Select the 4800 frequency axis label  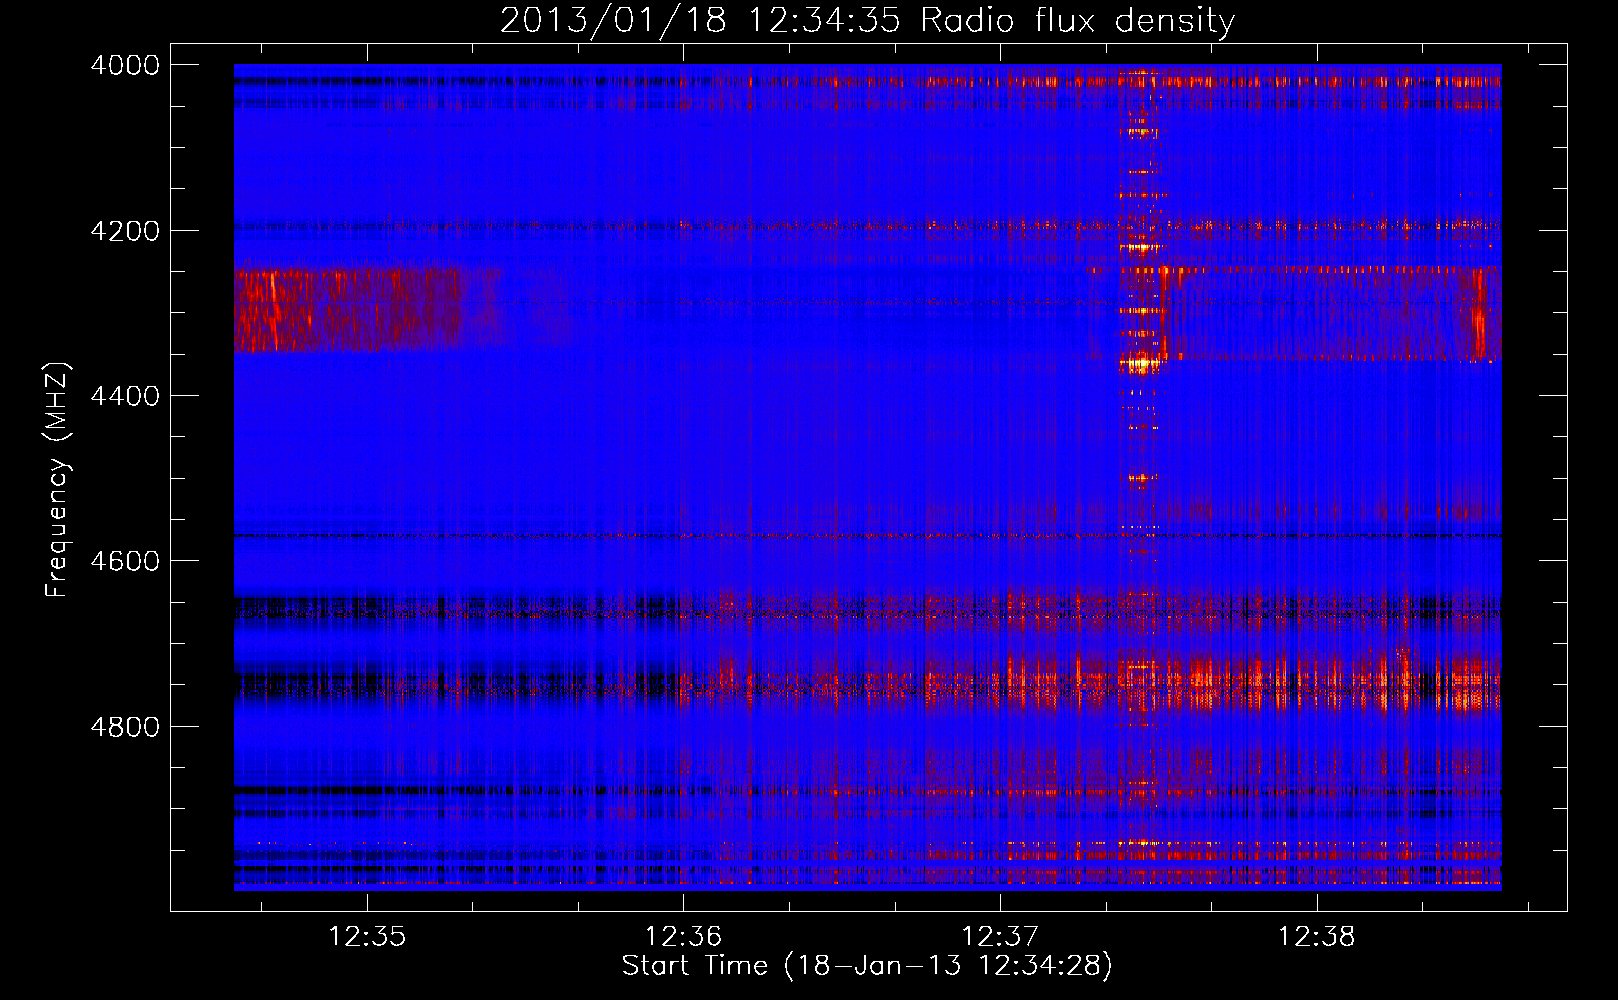point(125,727)
